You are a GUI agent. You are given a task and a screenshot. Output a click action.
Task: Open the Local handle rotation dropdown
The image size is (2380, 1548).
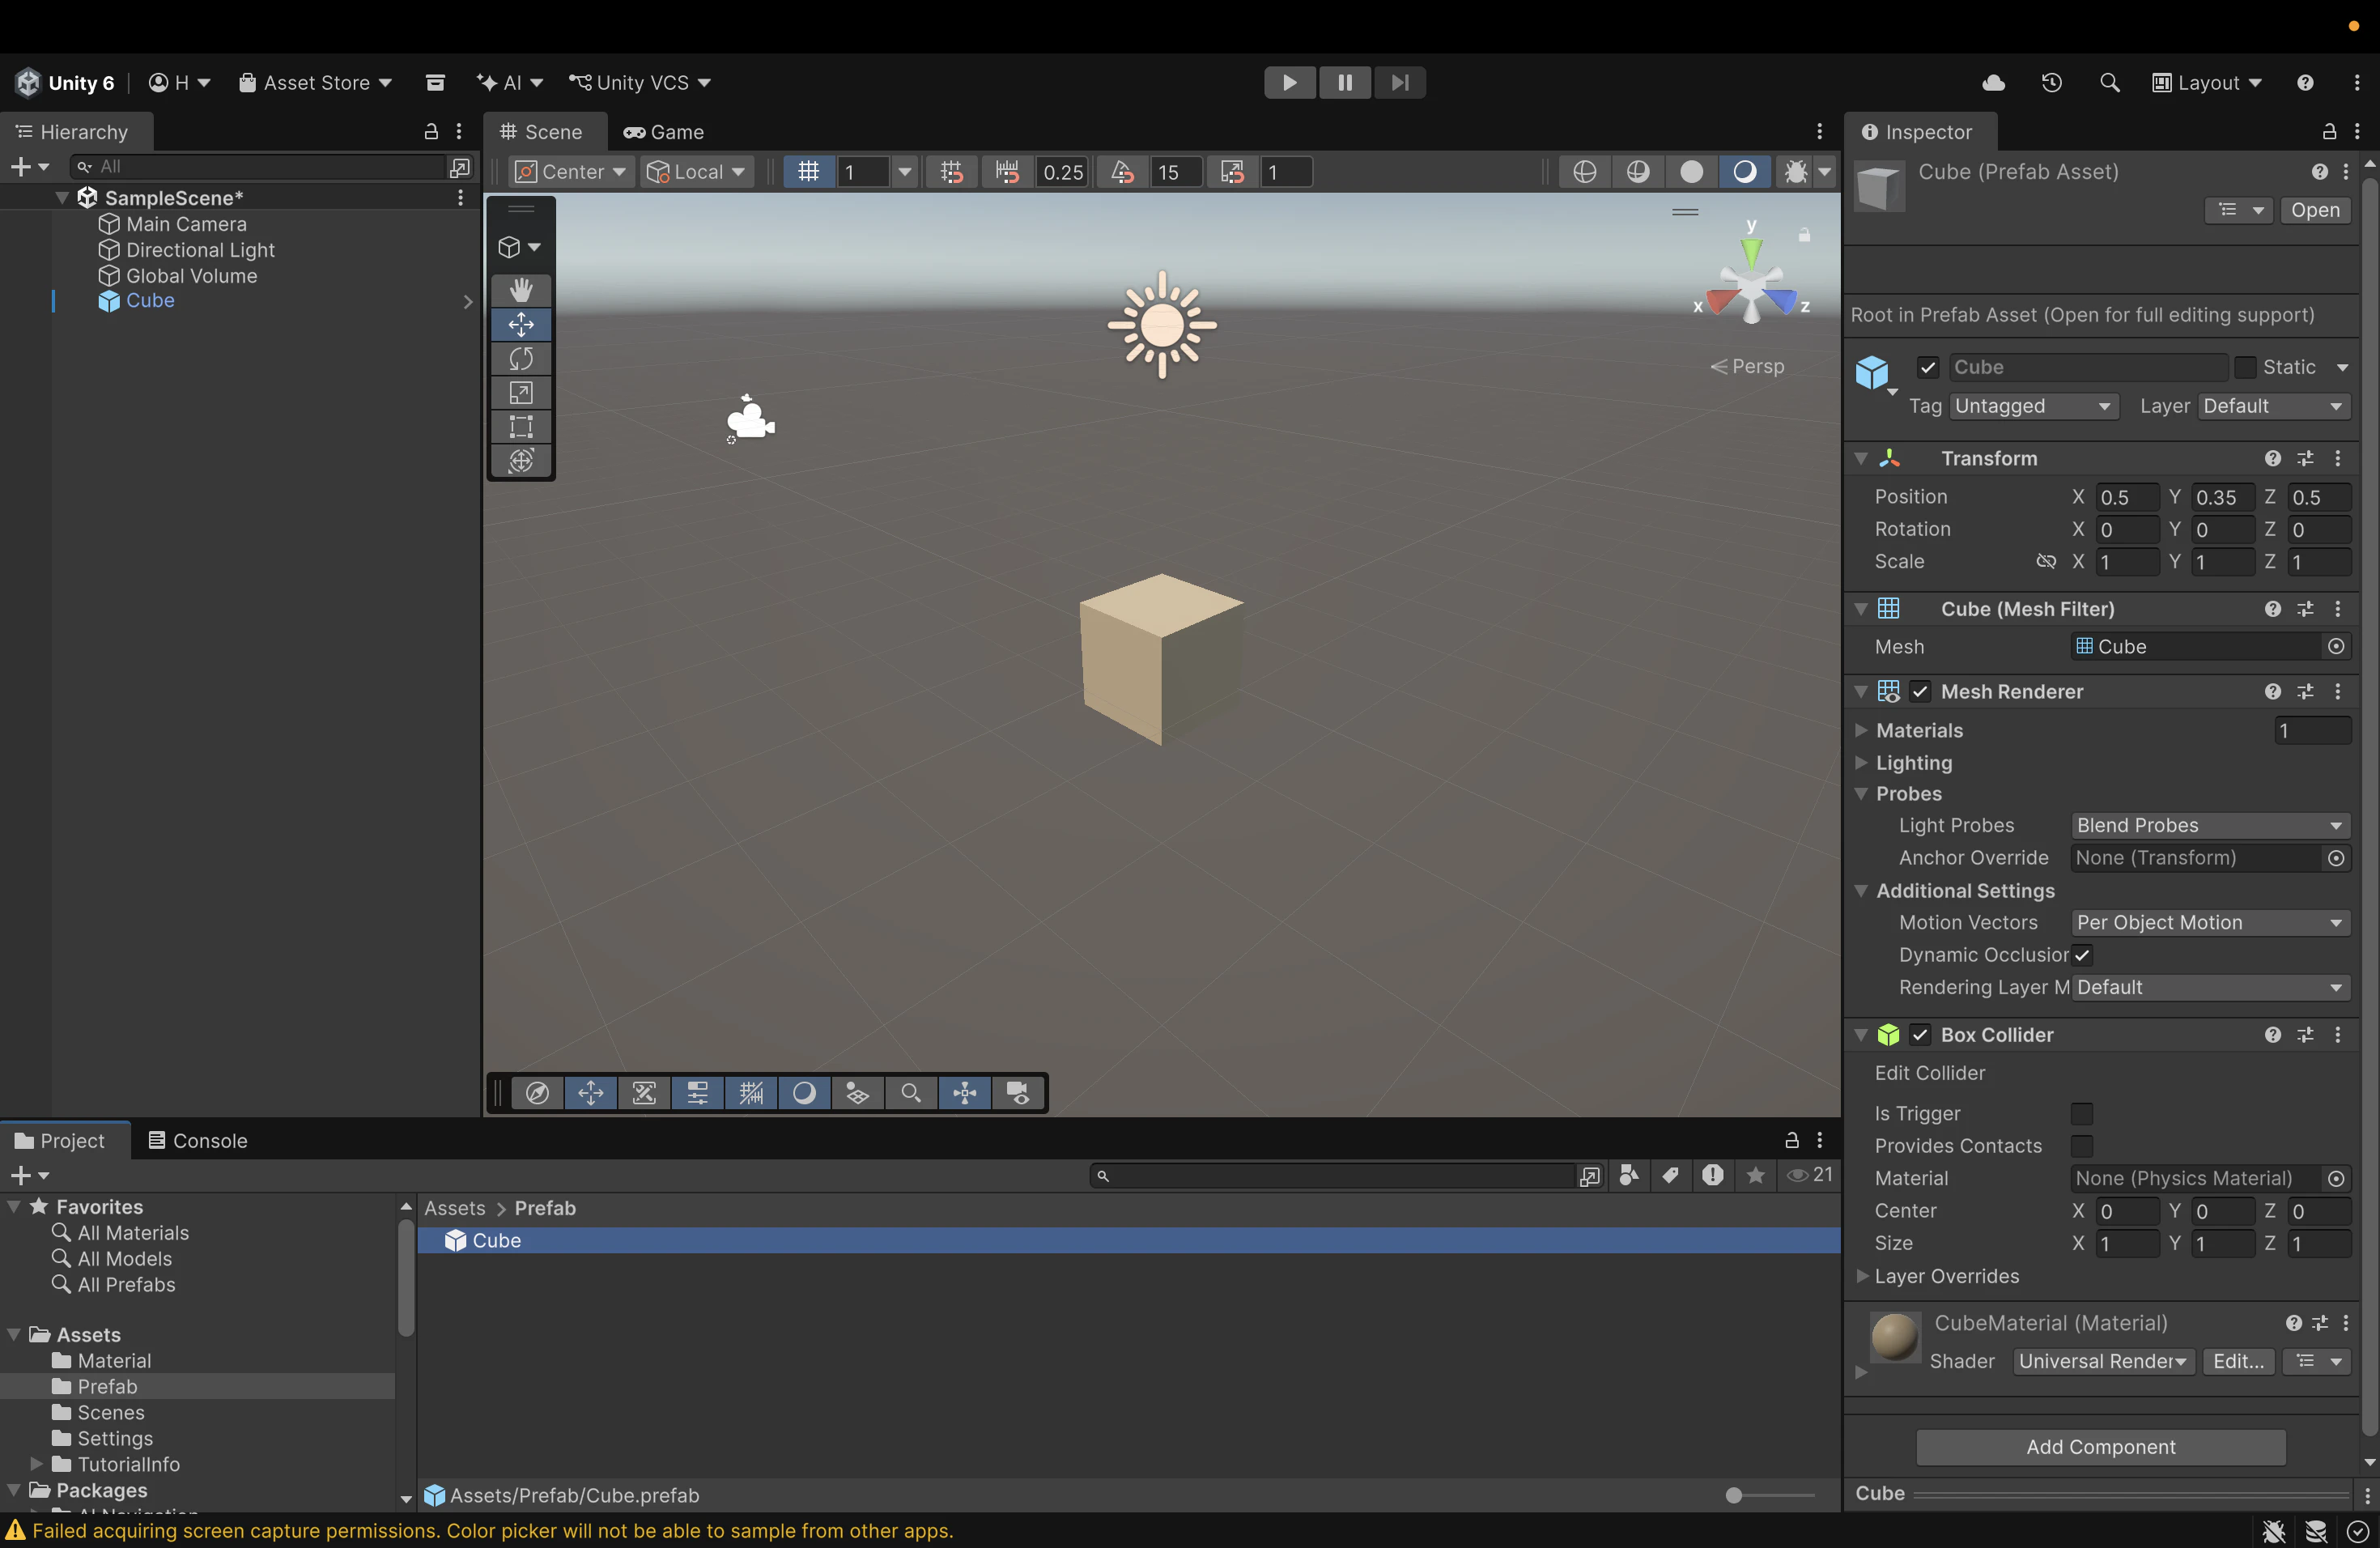(x=697, y=172)
